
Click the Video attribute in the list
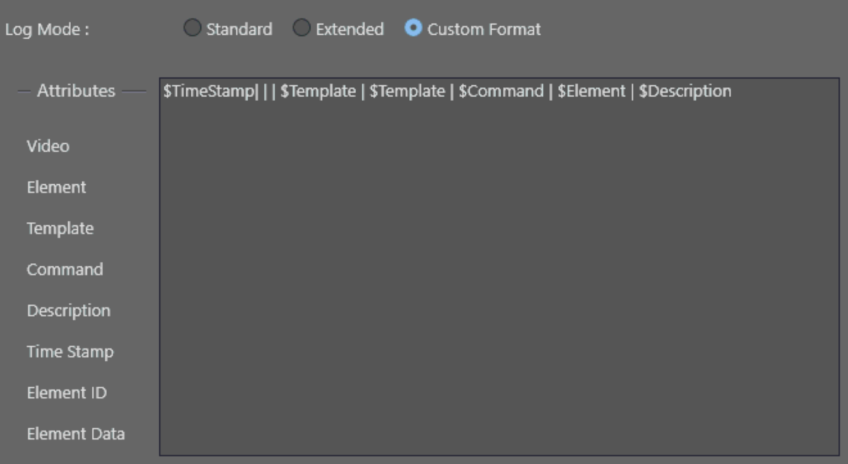pyautogui.click(x=48, y=146)
